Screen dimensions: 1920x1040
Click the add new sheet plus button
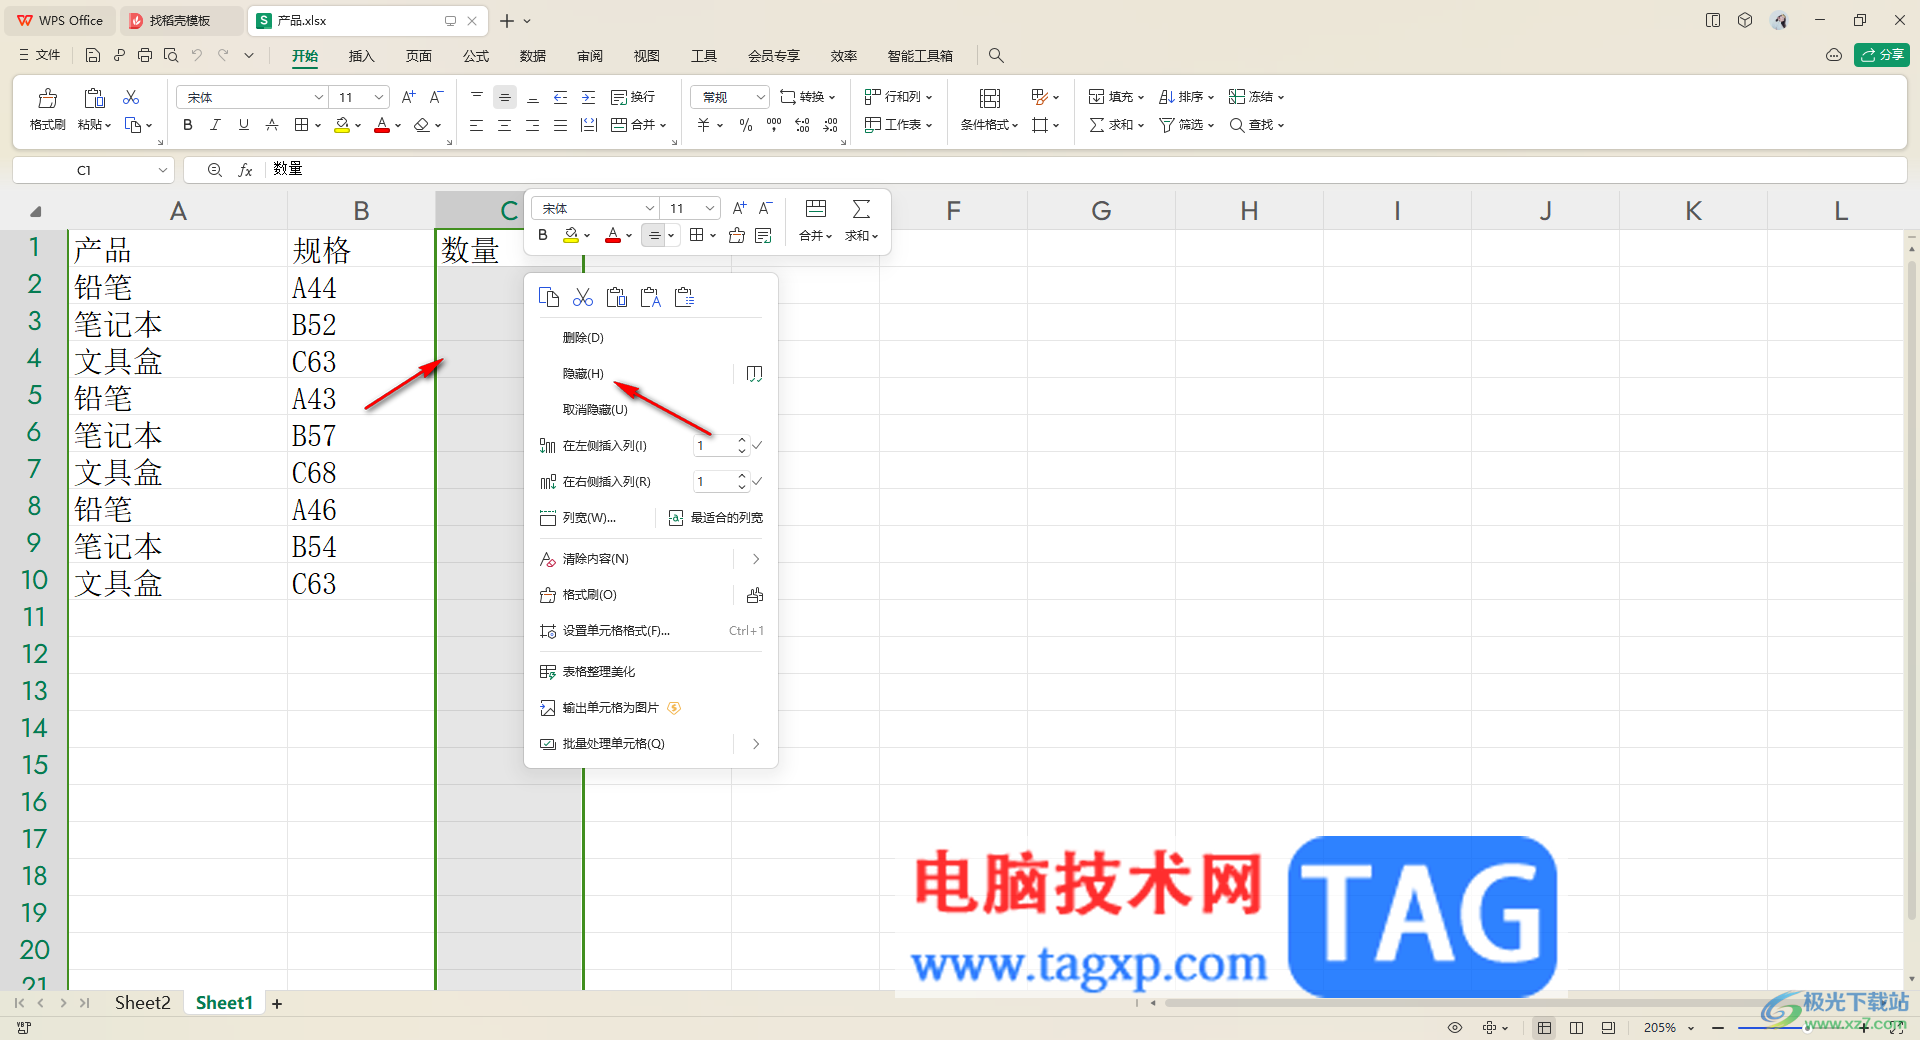click(x=277, y=1004)
